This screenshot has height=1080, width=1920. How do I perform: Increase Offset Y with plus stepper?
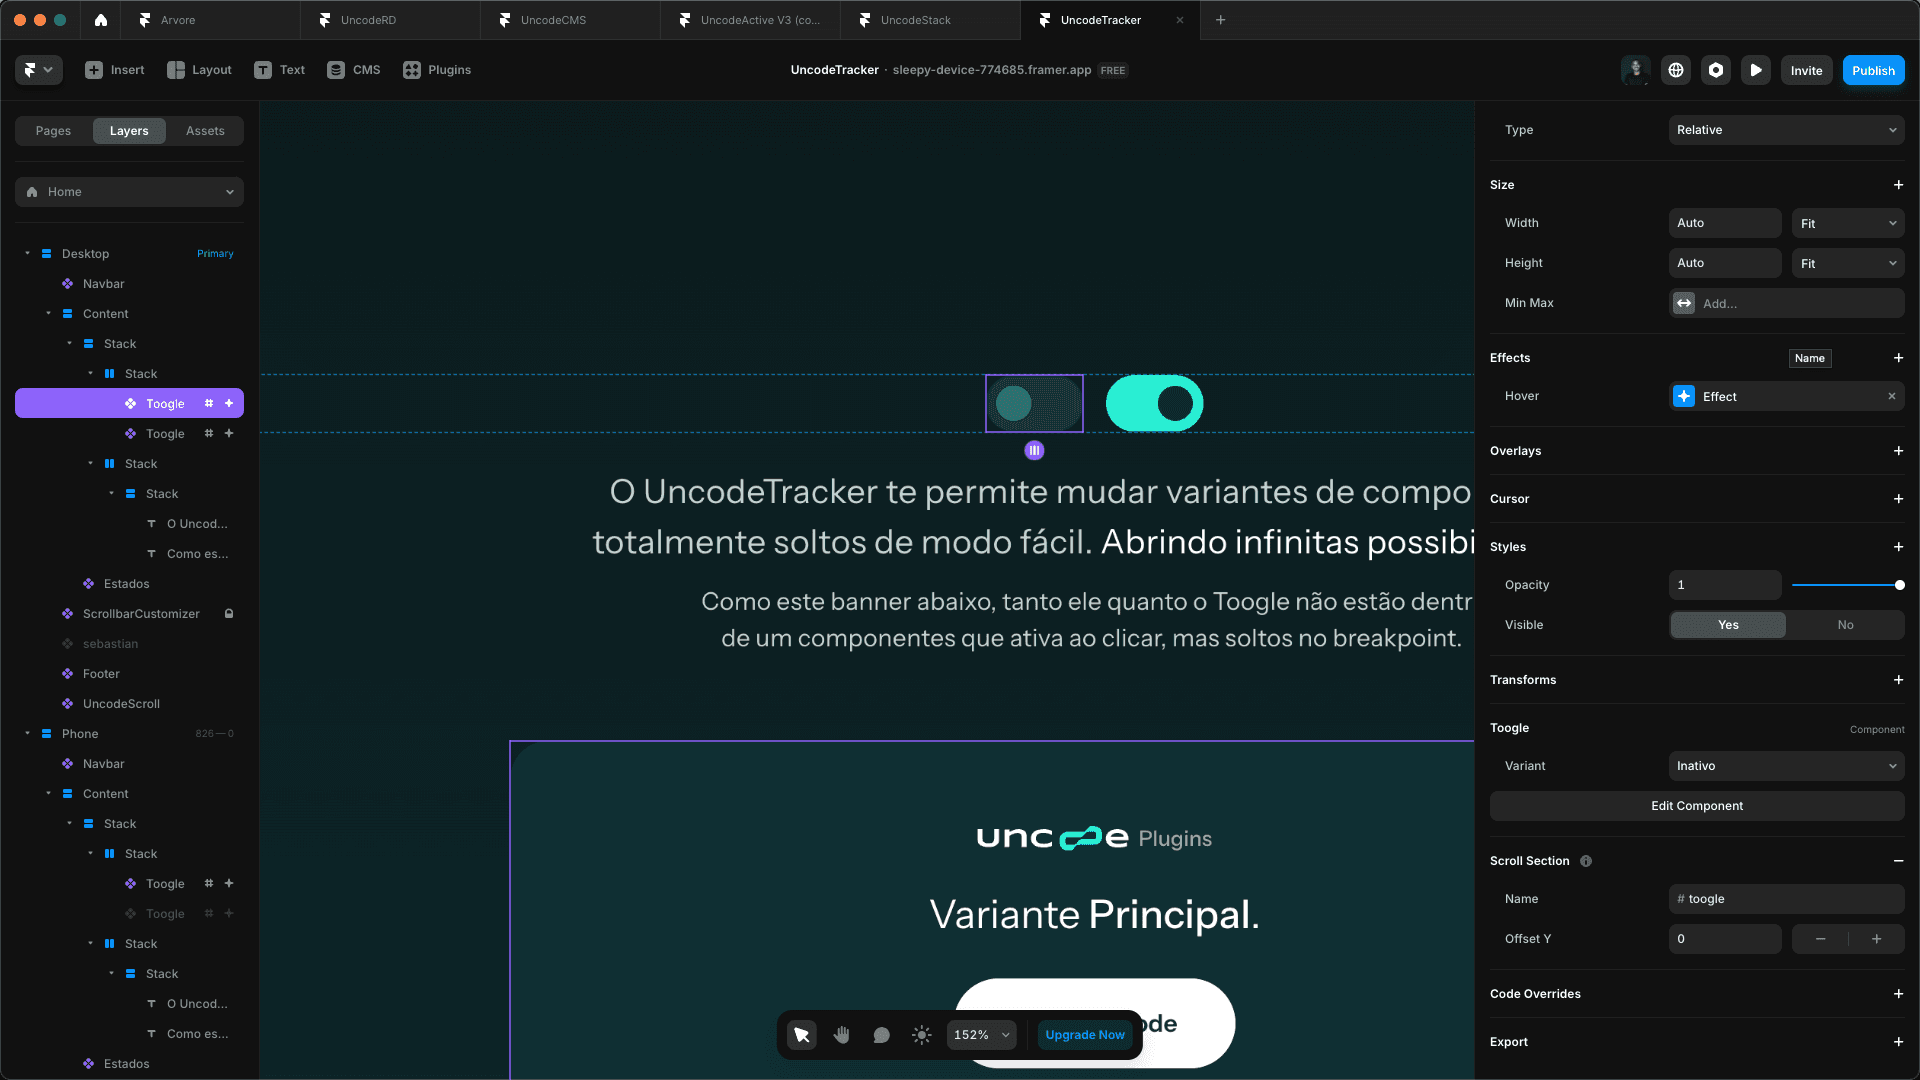pos(1877,939)
